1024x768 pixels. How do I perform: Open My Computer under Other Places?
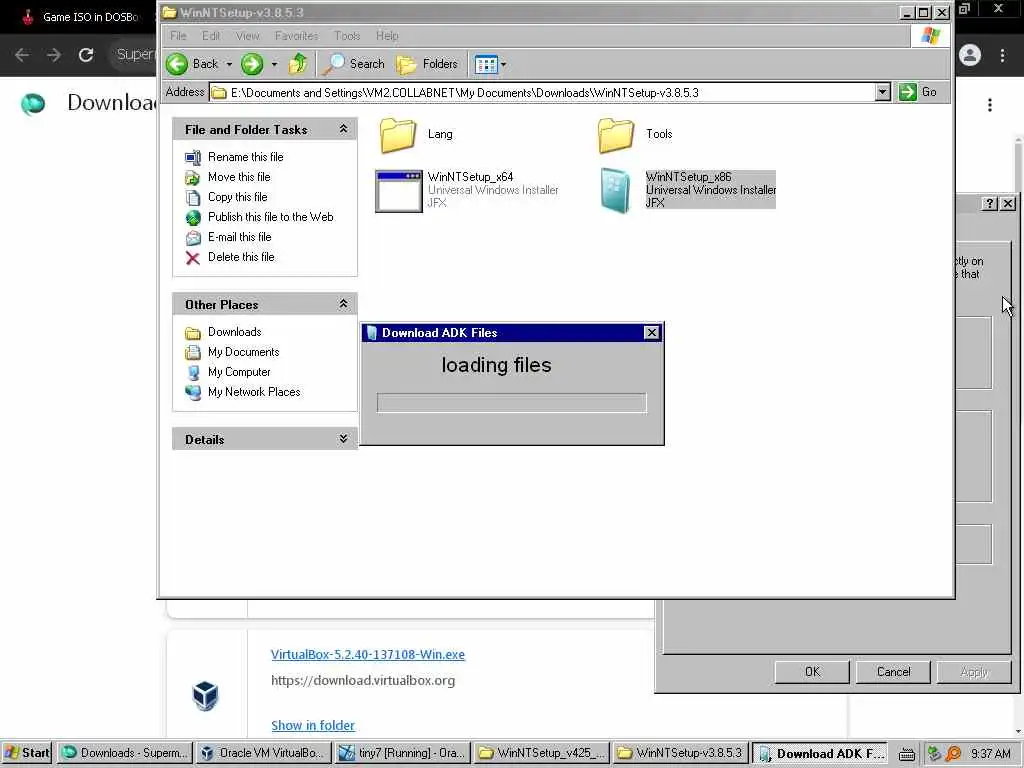[x=239, y=372]
